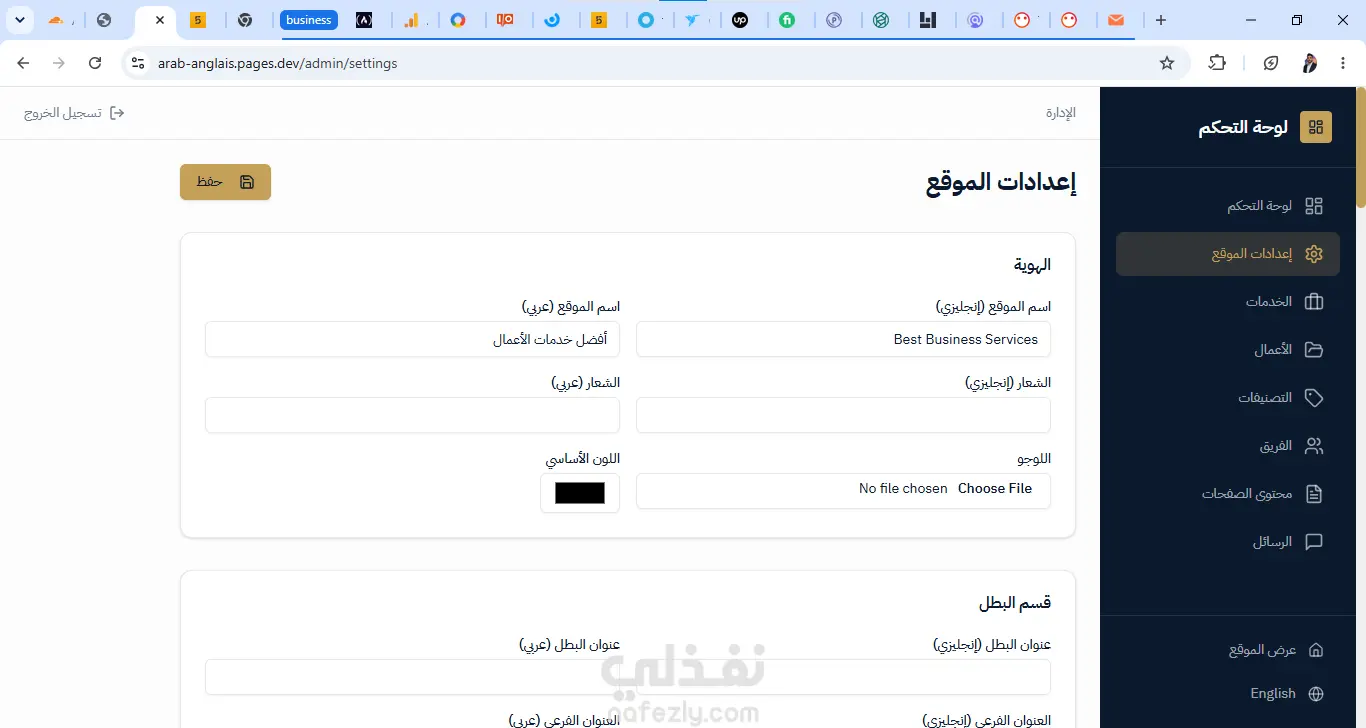Switch to the orange bar-chart tab
The width and height of the screenshot is (1366, 728).
point(411,20)
